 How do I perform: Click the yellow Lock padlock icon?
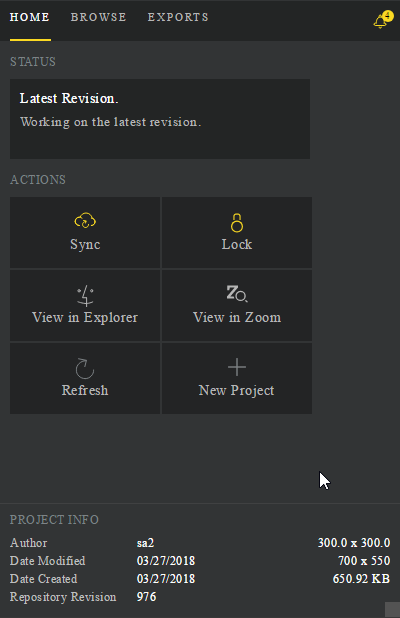point(237,223)
